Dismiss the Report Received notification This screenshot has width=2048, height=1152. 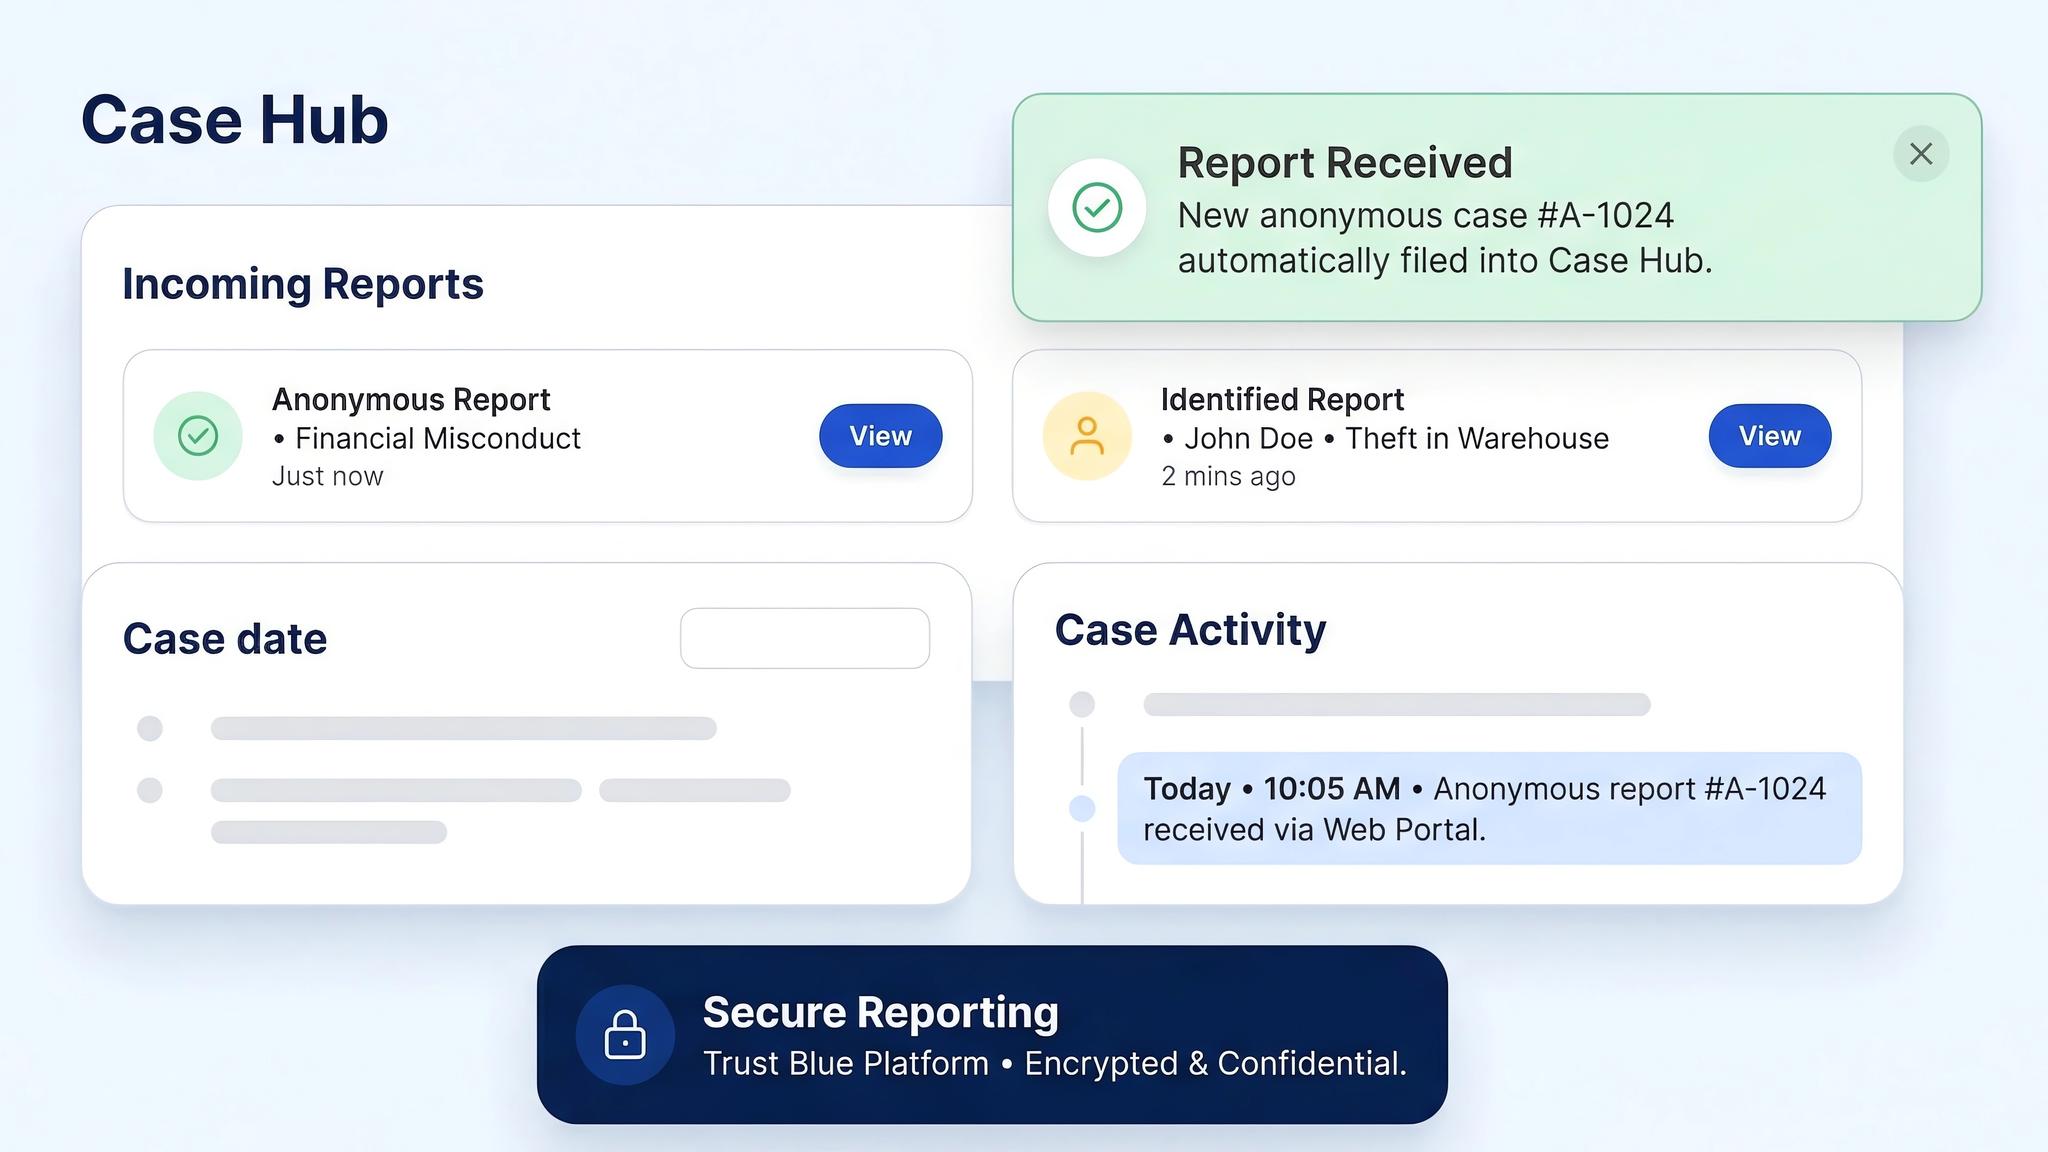(x=1919, y=154)
